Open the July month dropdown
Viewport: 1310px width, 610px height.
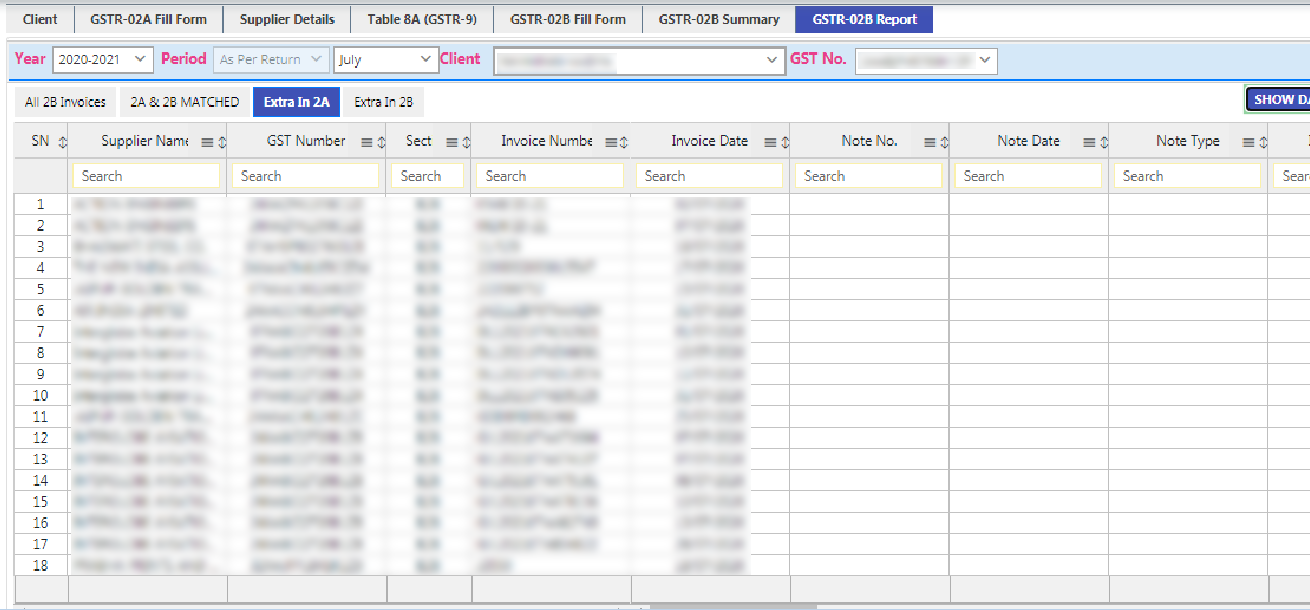(x=385, y=60)
